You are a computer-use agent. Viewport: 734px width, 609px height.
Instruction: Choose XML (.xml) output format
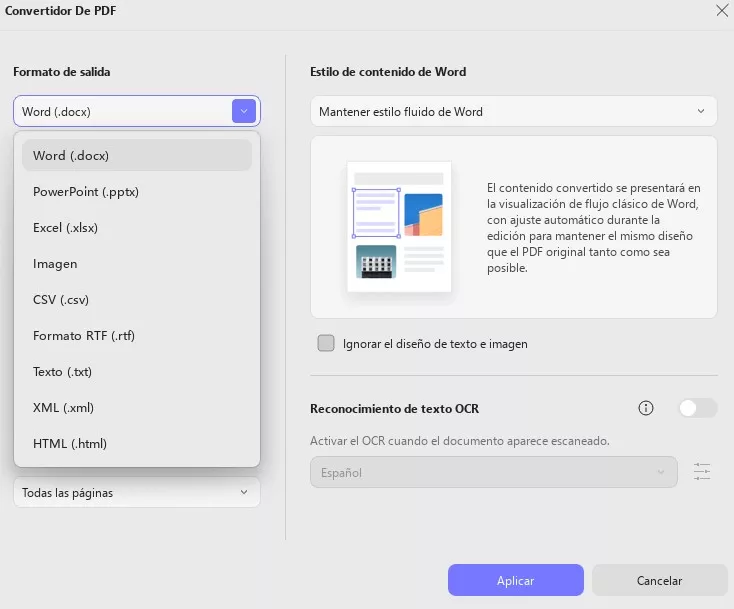(x=137, y=408)
